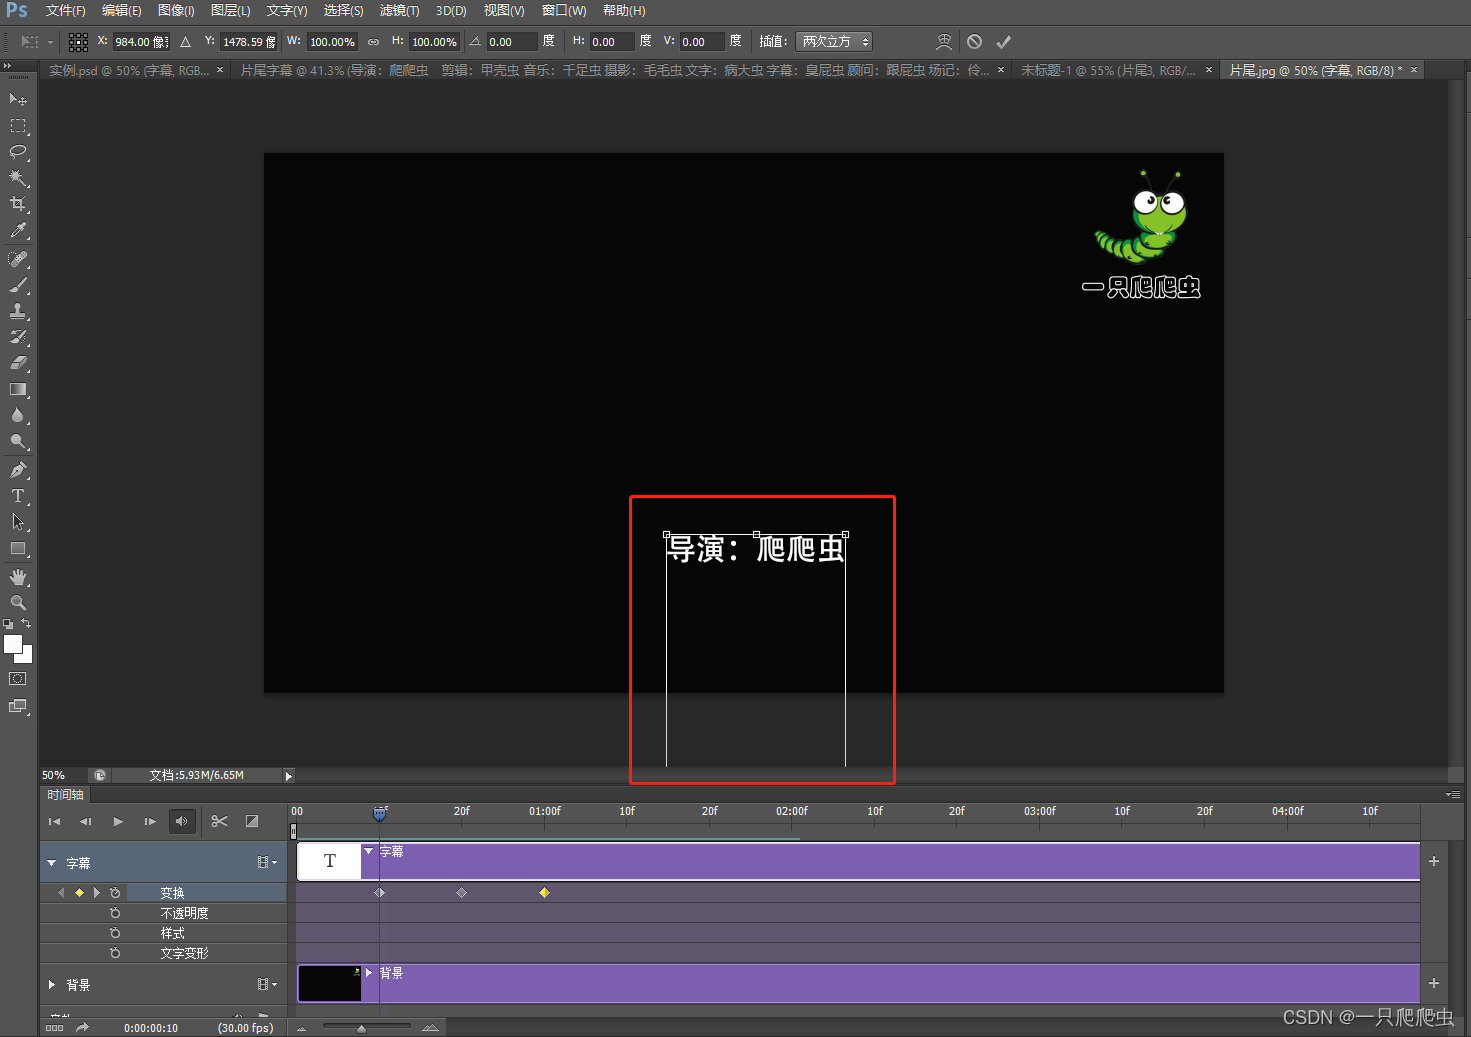Select the Horizontal Type tool
Screen dimensions: 1471x1037
pos(18,496)
